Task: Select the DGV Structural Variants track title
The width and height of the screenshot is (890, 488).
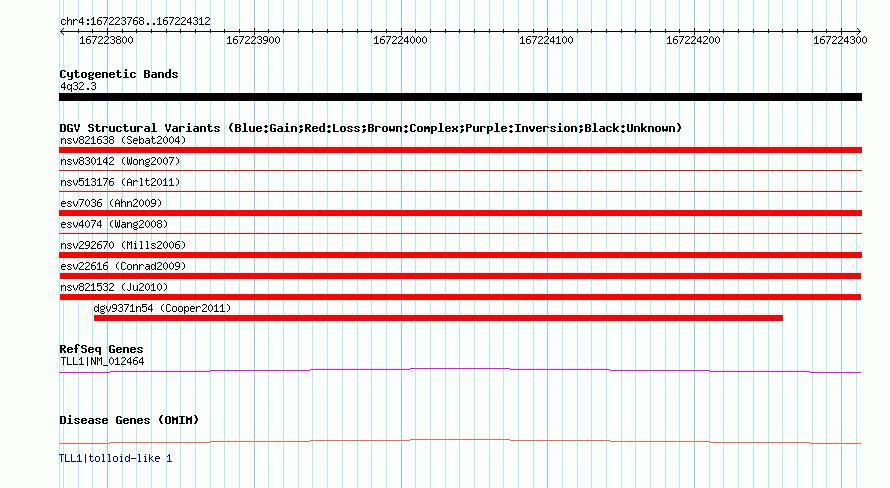Action: 370,128
